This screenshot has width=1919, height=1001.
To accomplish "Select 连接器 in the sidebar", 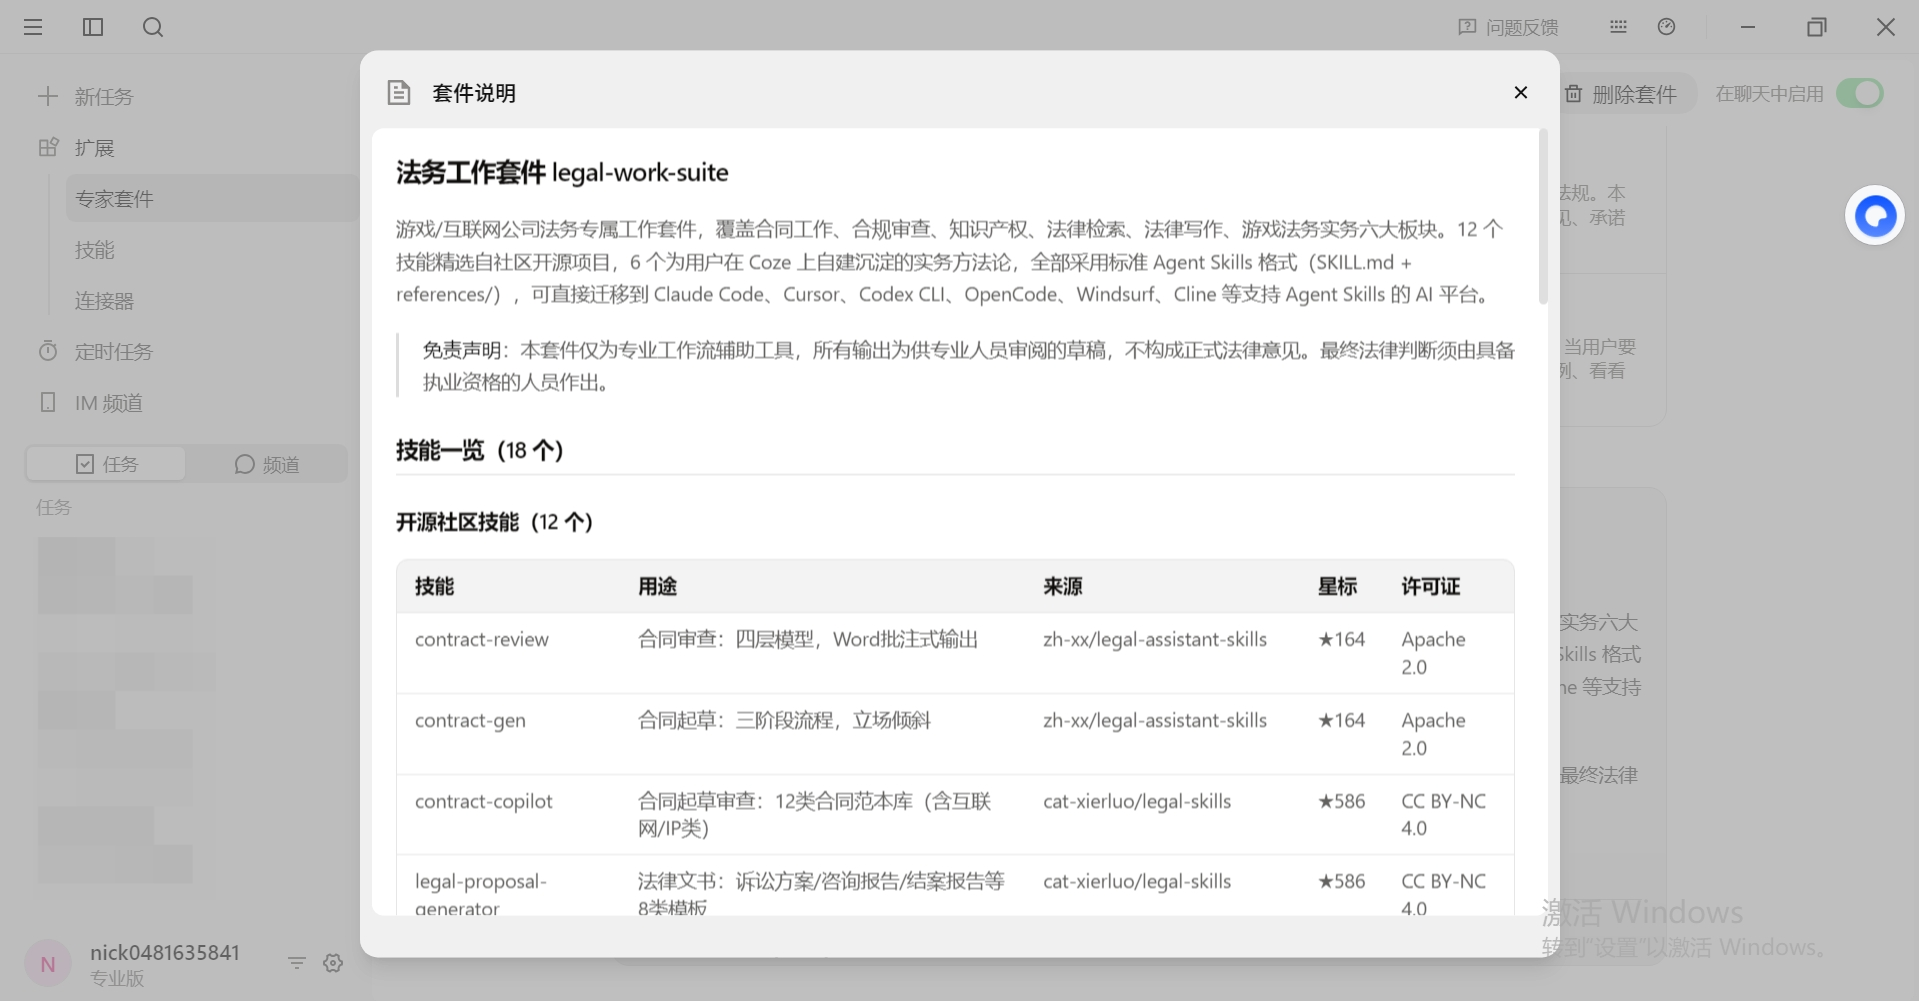I will [104, 301].
